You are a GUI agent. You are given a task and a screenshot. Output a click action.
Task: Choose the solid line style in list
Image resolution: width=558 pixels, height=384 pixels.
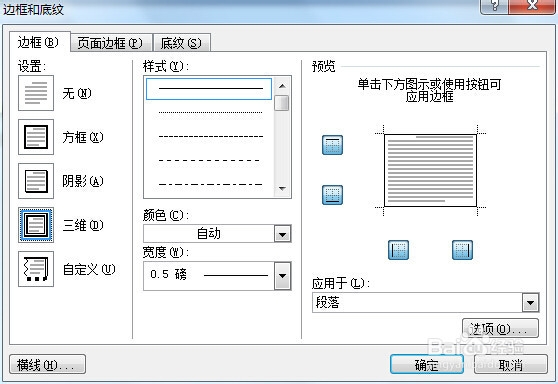[209, 89]
